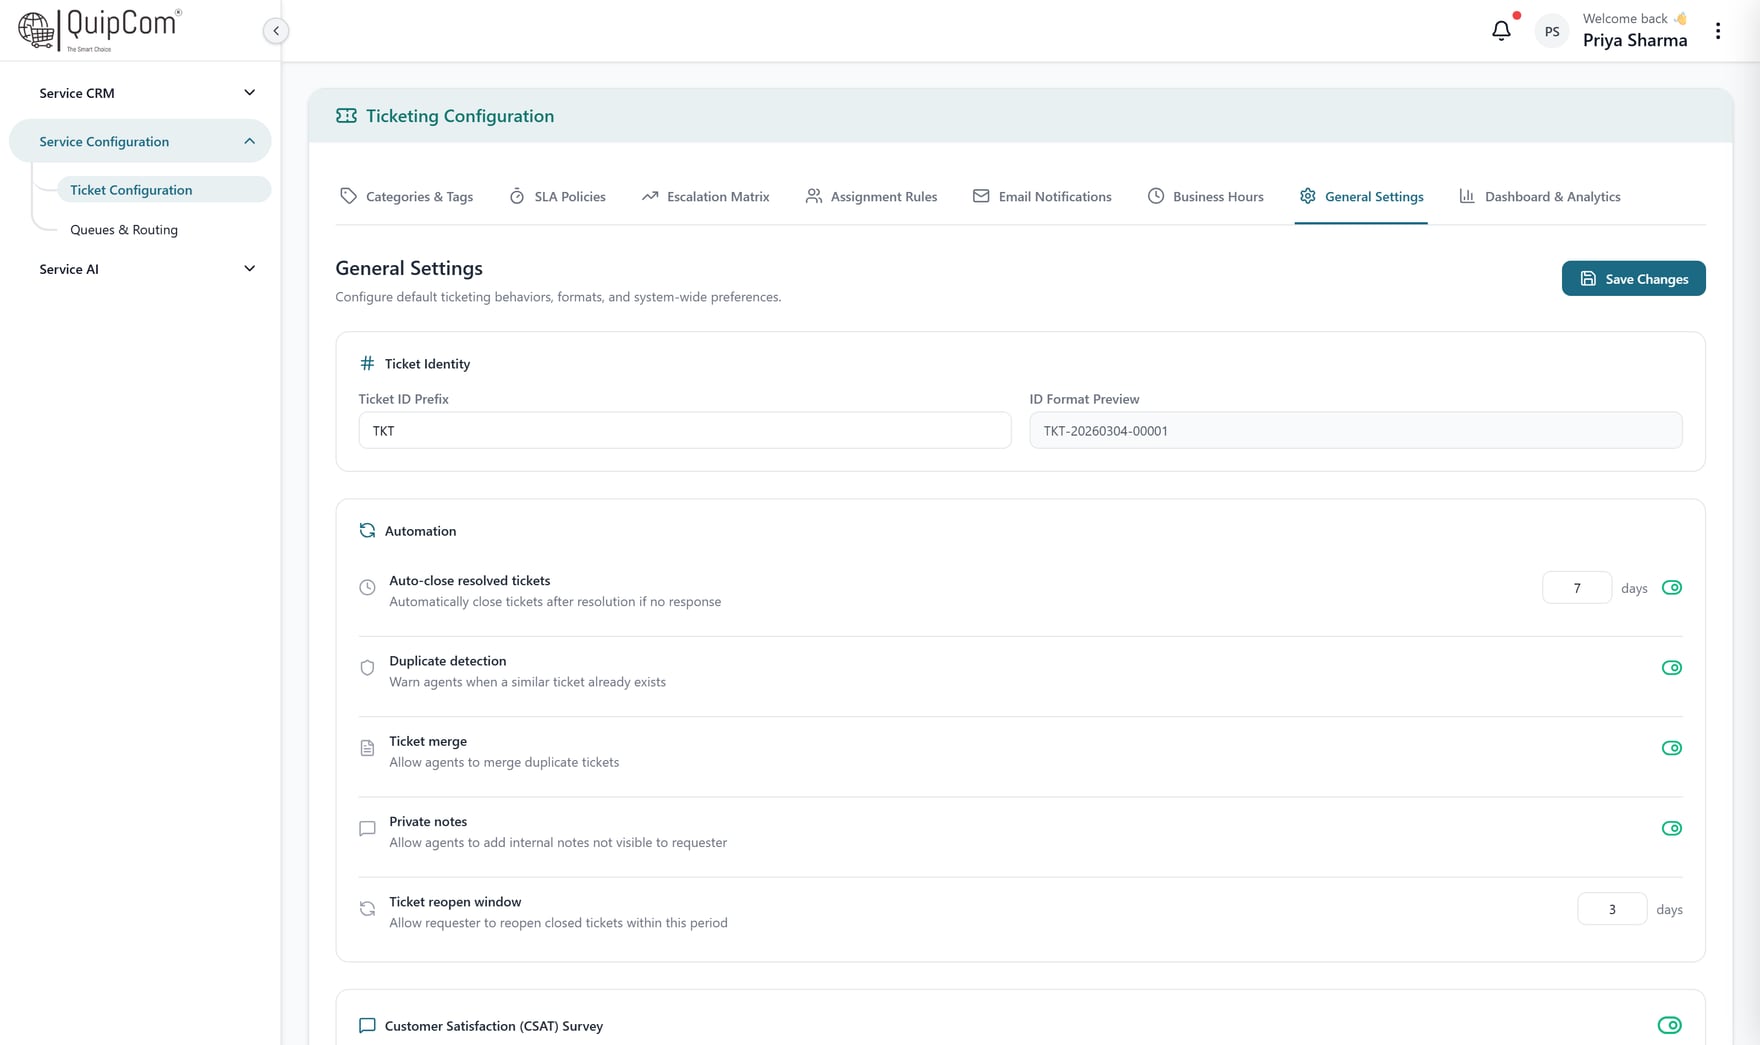The height and width of the screenshot is (1045, 1760).
Task: Select Ticket Configuration in sidebar
Action: coord(164,189)
